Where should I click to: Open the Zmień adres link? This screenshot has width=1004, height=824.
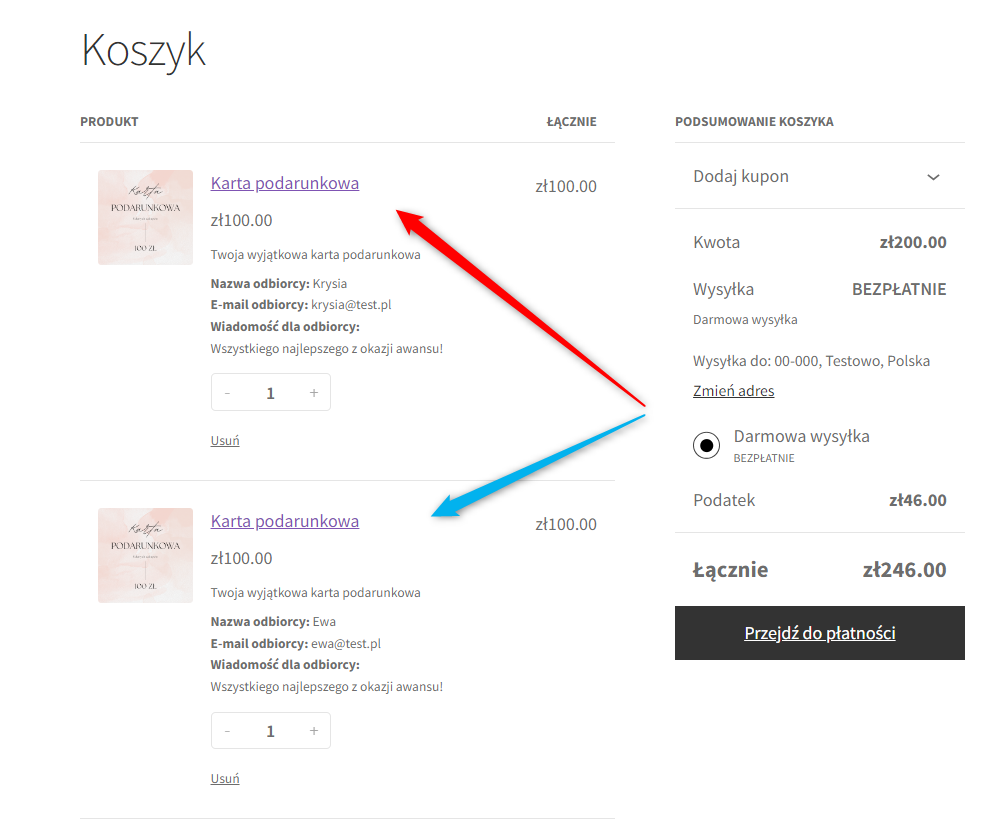coord(733,391)
